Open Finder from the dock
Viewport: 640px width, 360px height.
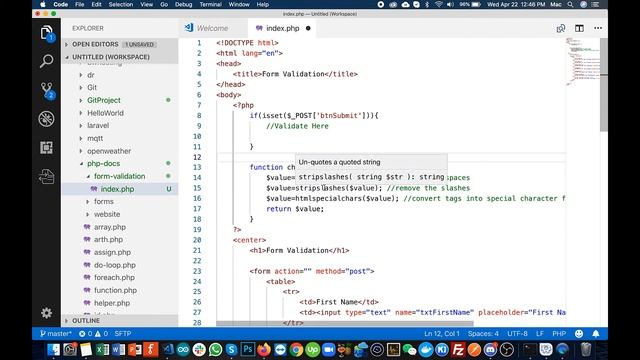click(x=53, y=350)
